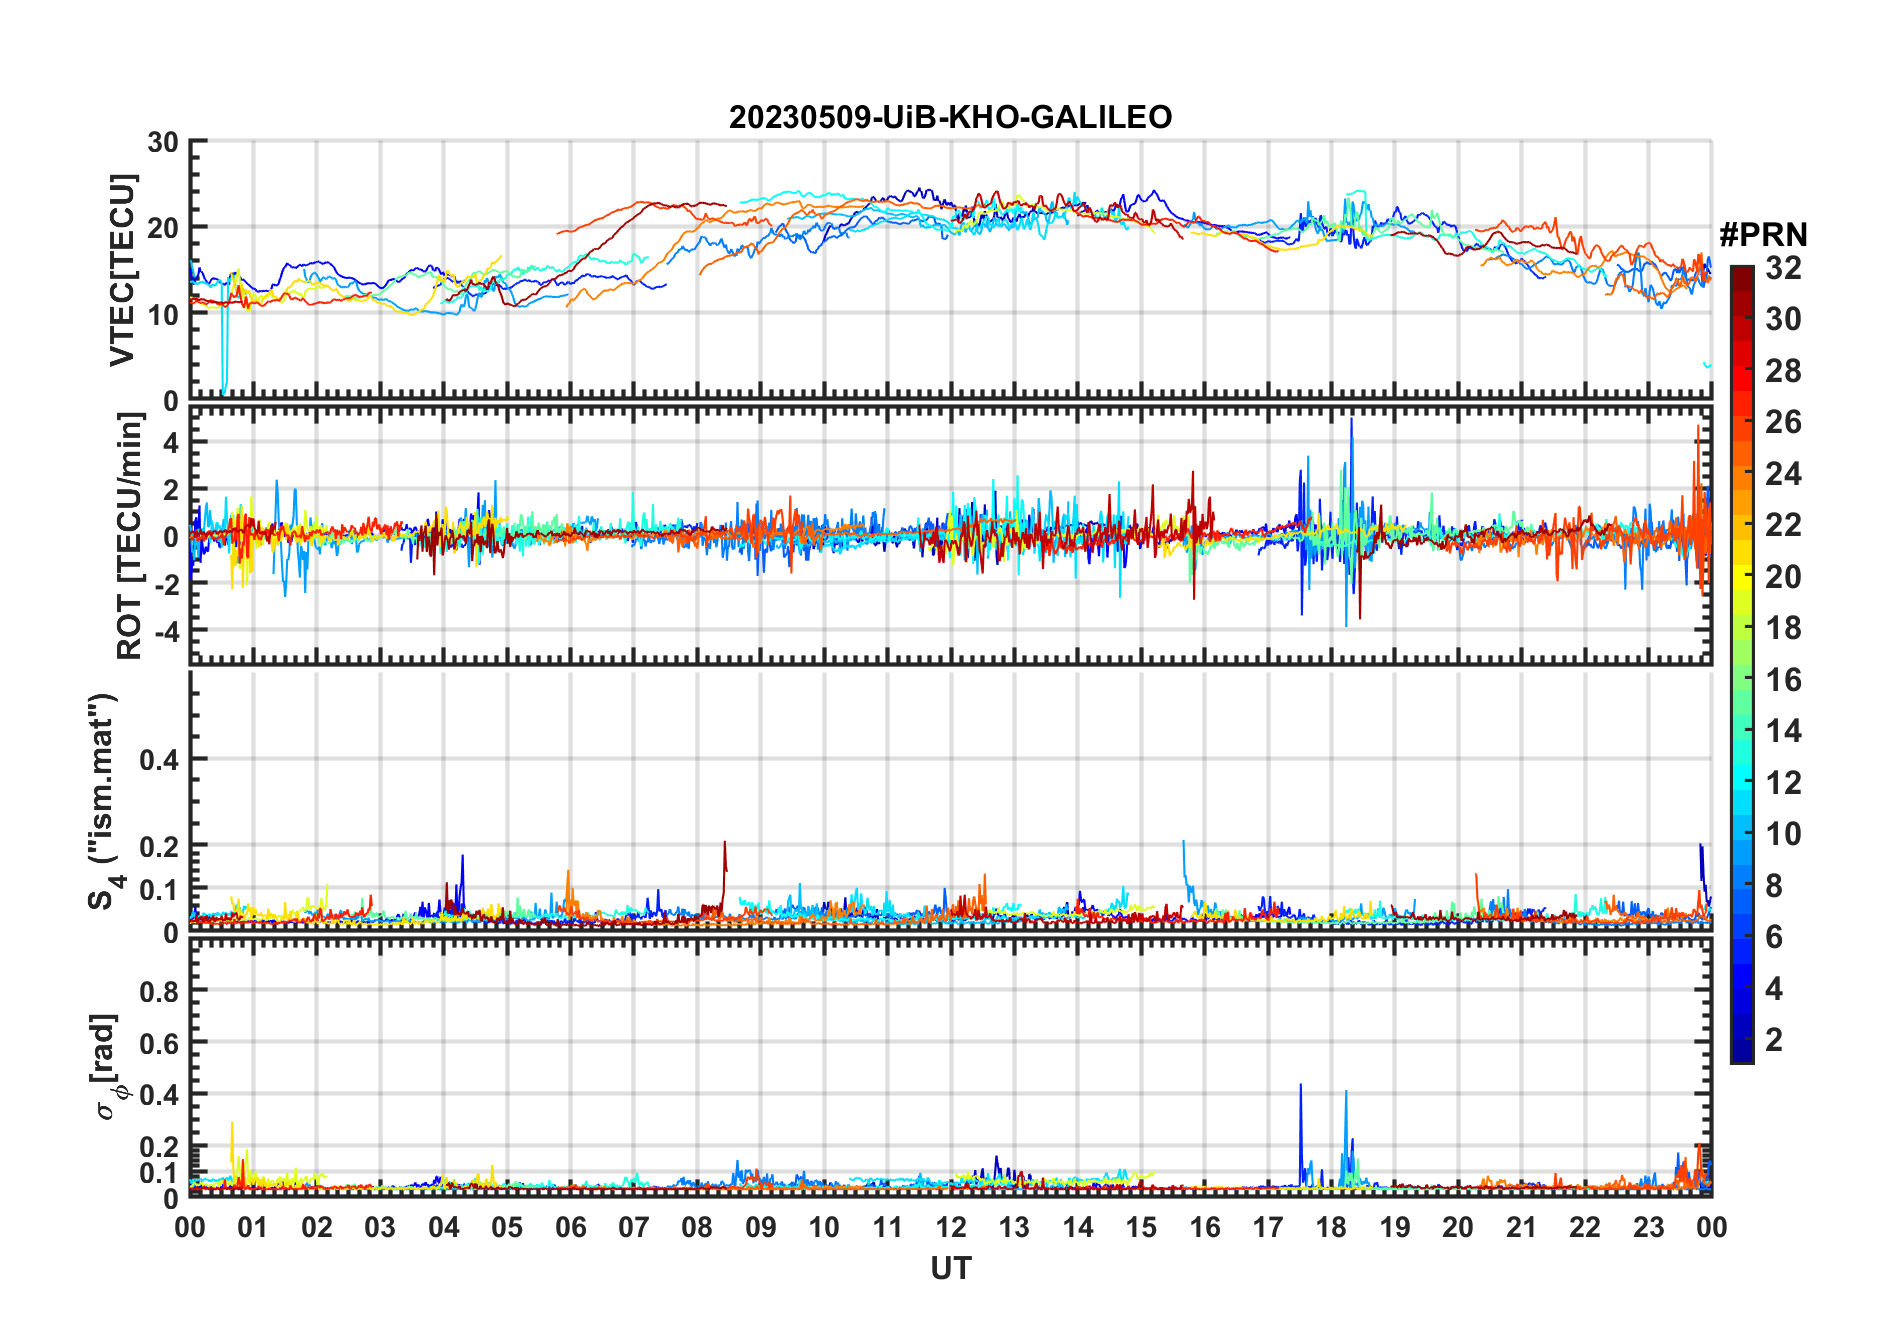
Task: Select the 10 tick on the VTEC axis
Action: (163, 315)
